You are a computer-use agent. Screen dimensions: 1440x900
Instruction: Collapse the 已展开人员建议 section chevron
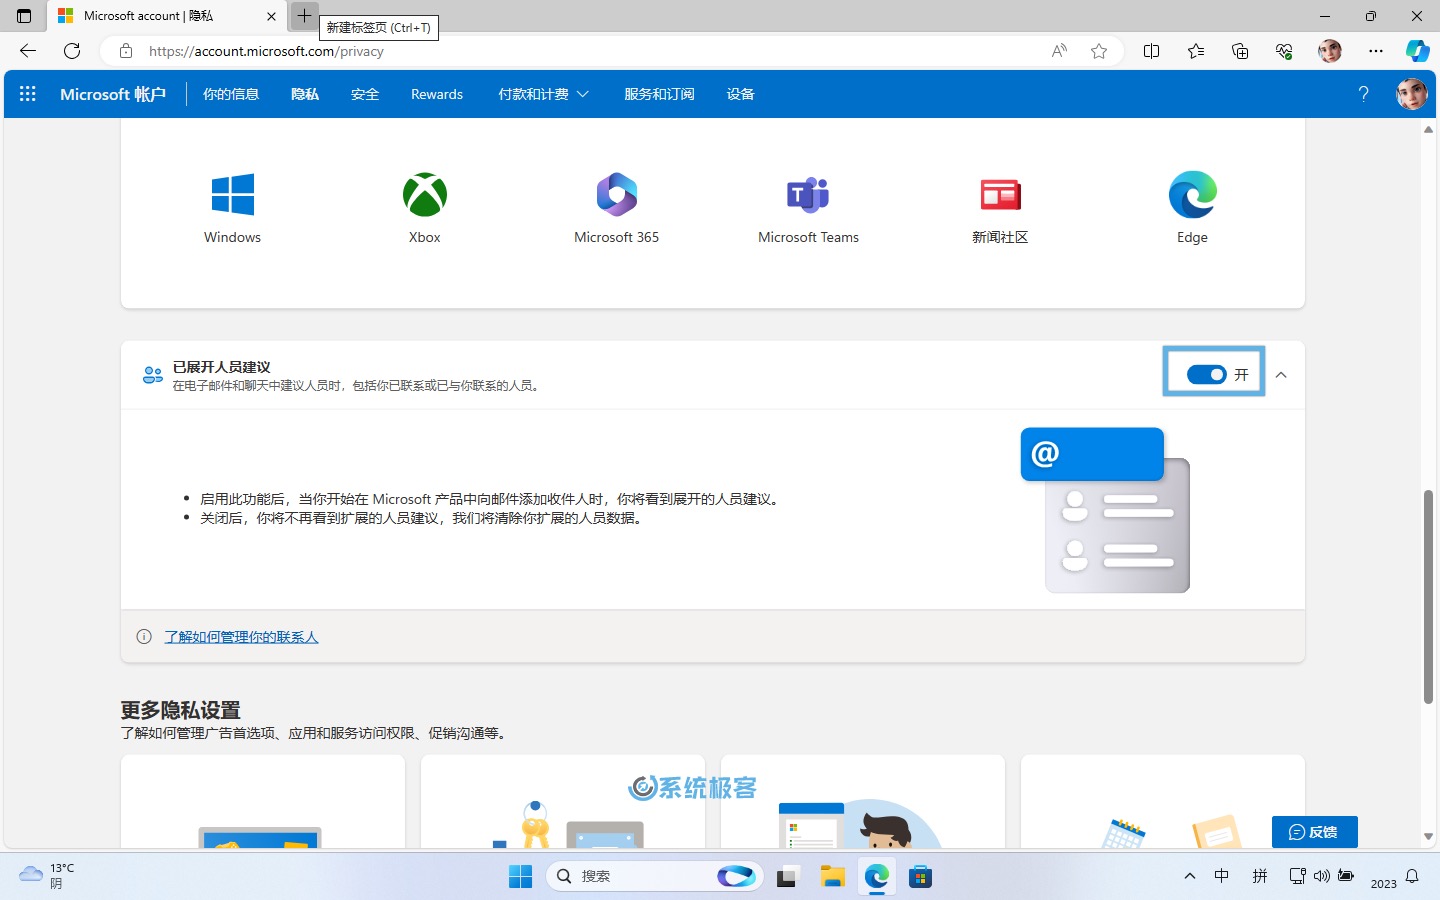pyautogui.click(x=1281, y=375)
